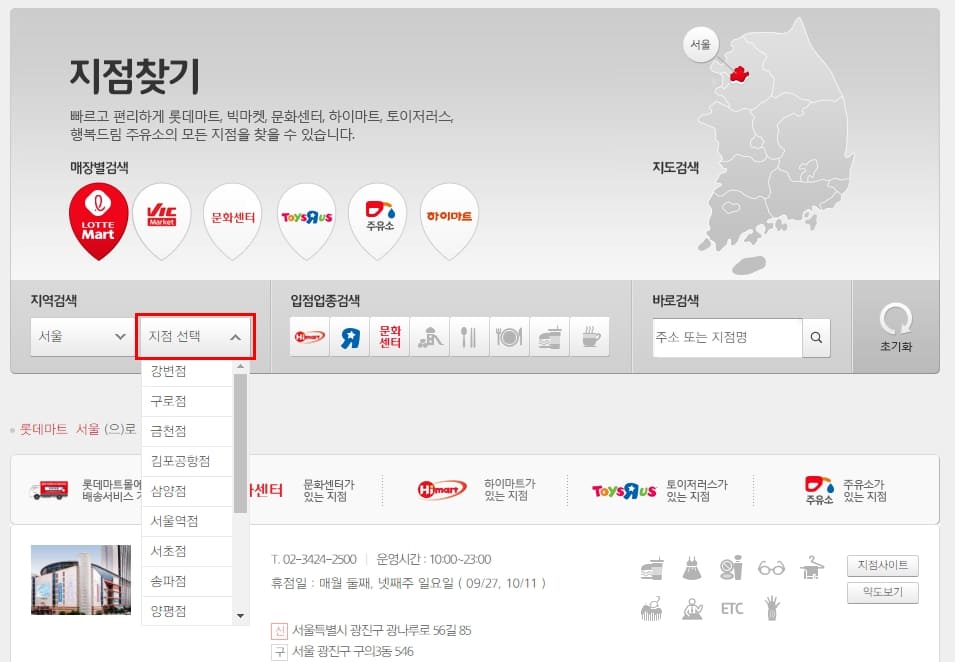Click the ETC facility icon

(x=731, y=608)
